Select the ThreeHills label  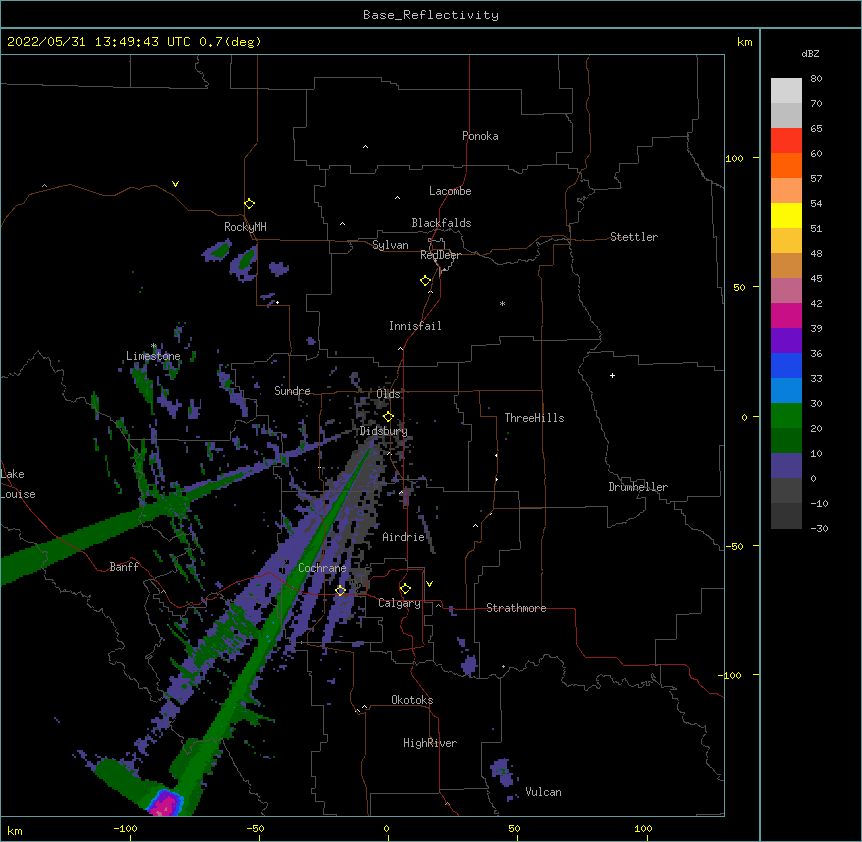point(534,418)
